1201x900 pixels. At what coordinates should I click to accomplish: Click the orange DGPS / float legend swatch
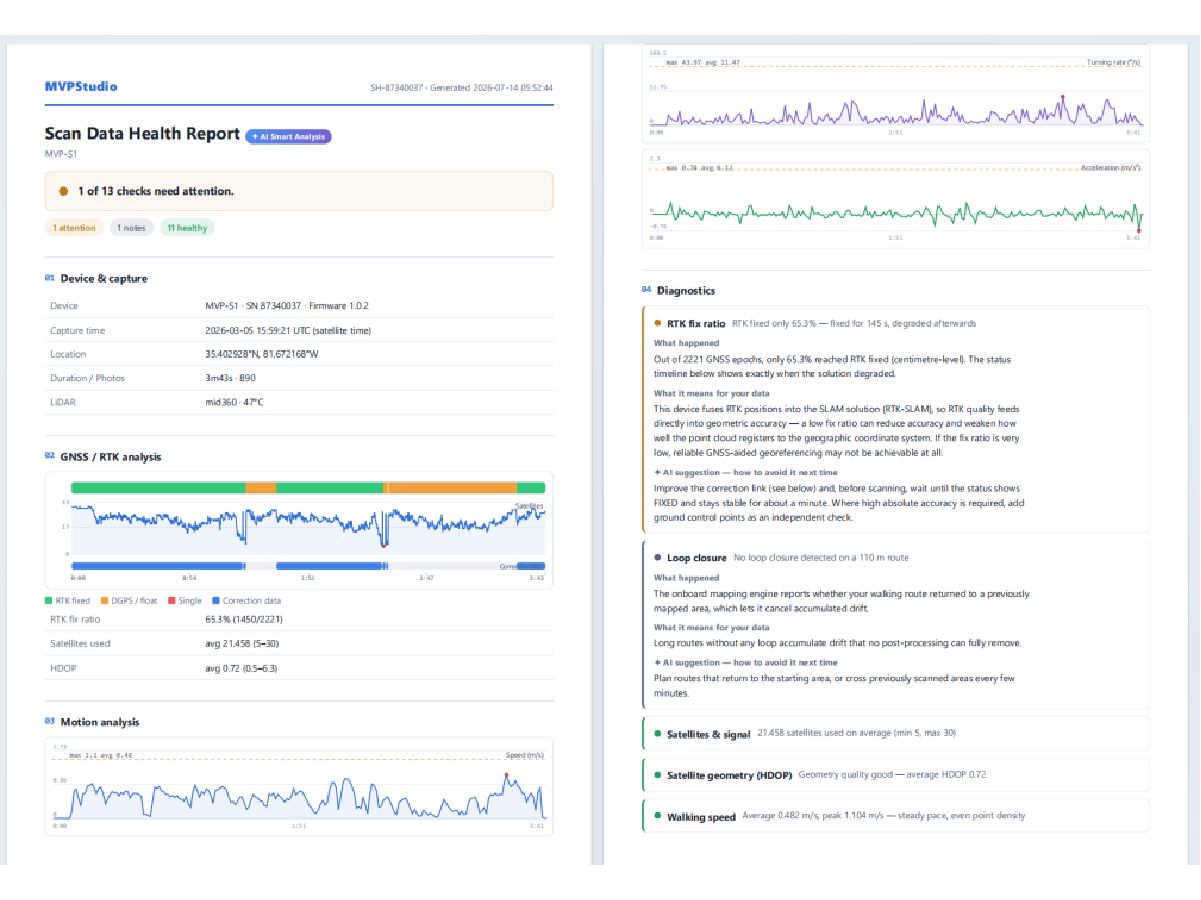point(105,601)
